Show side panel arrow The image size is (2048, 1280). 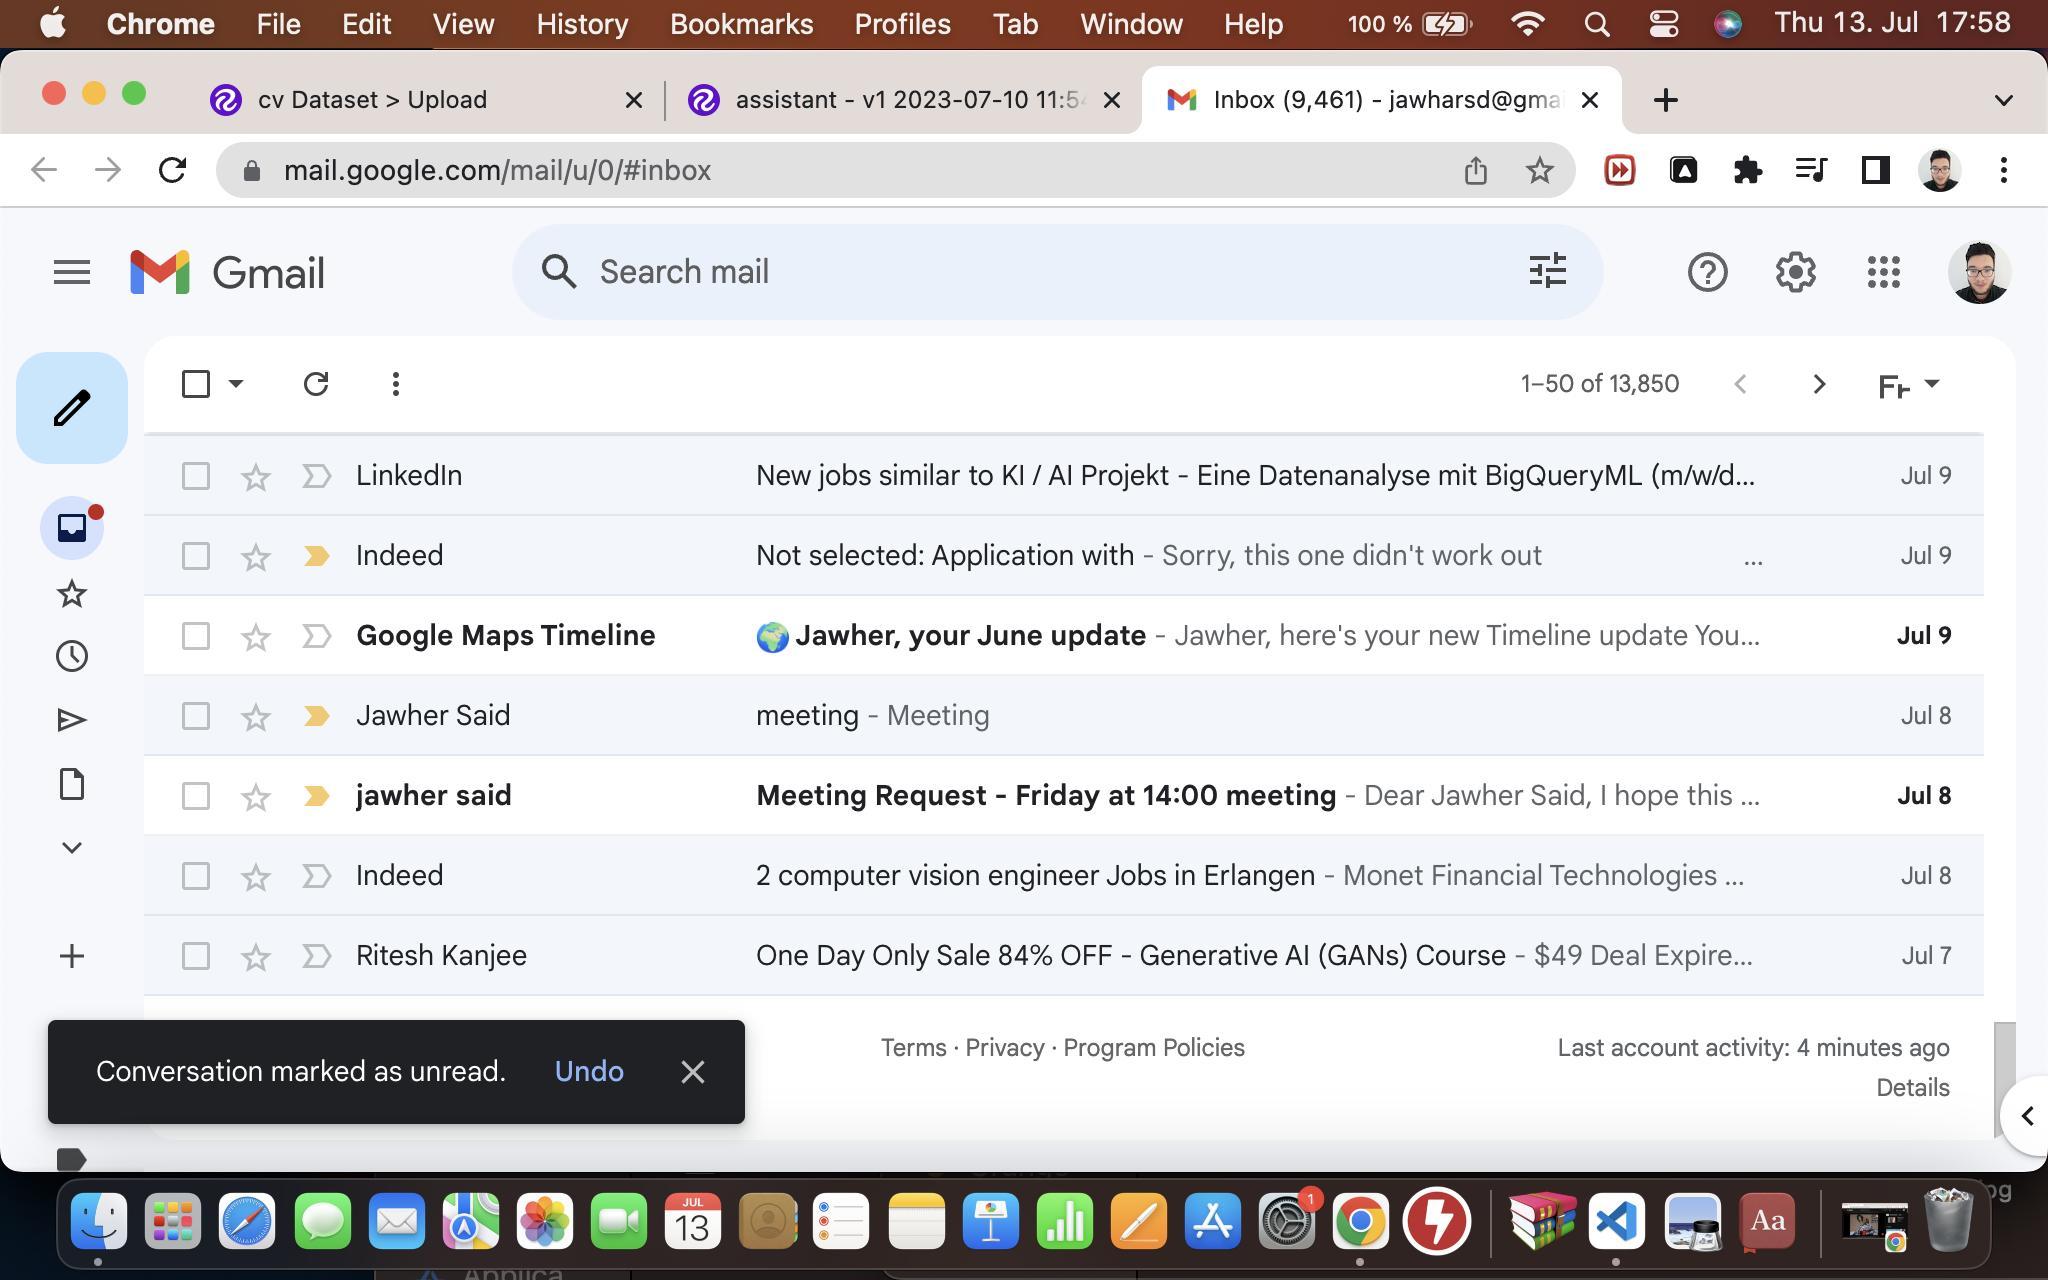click(x=2026, y=1116)
